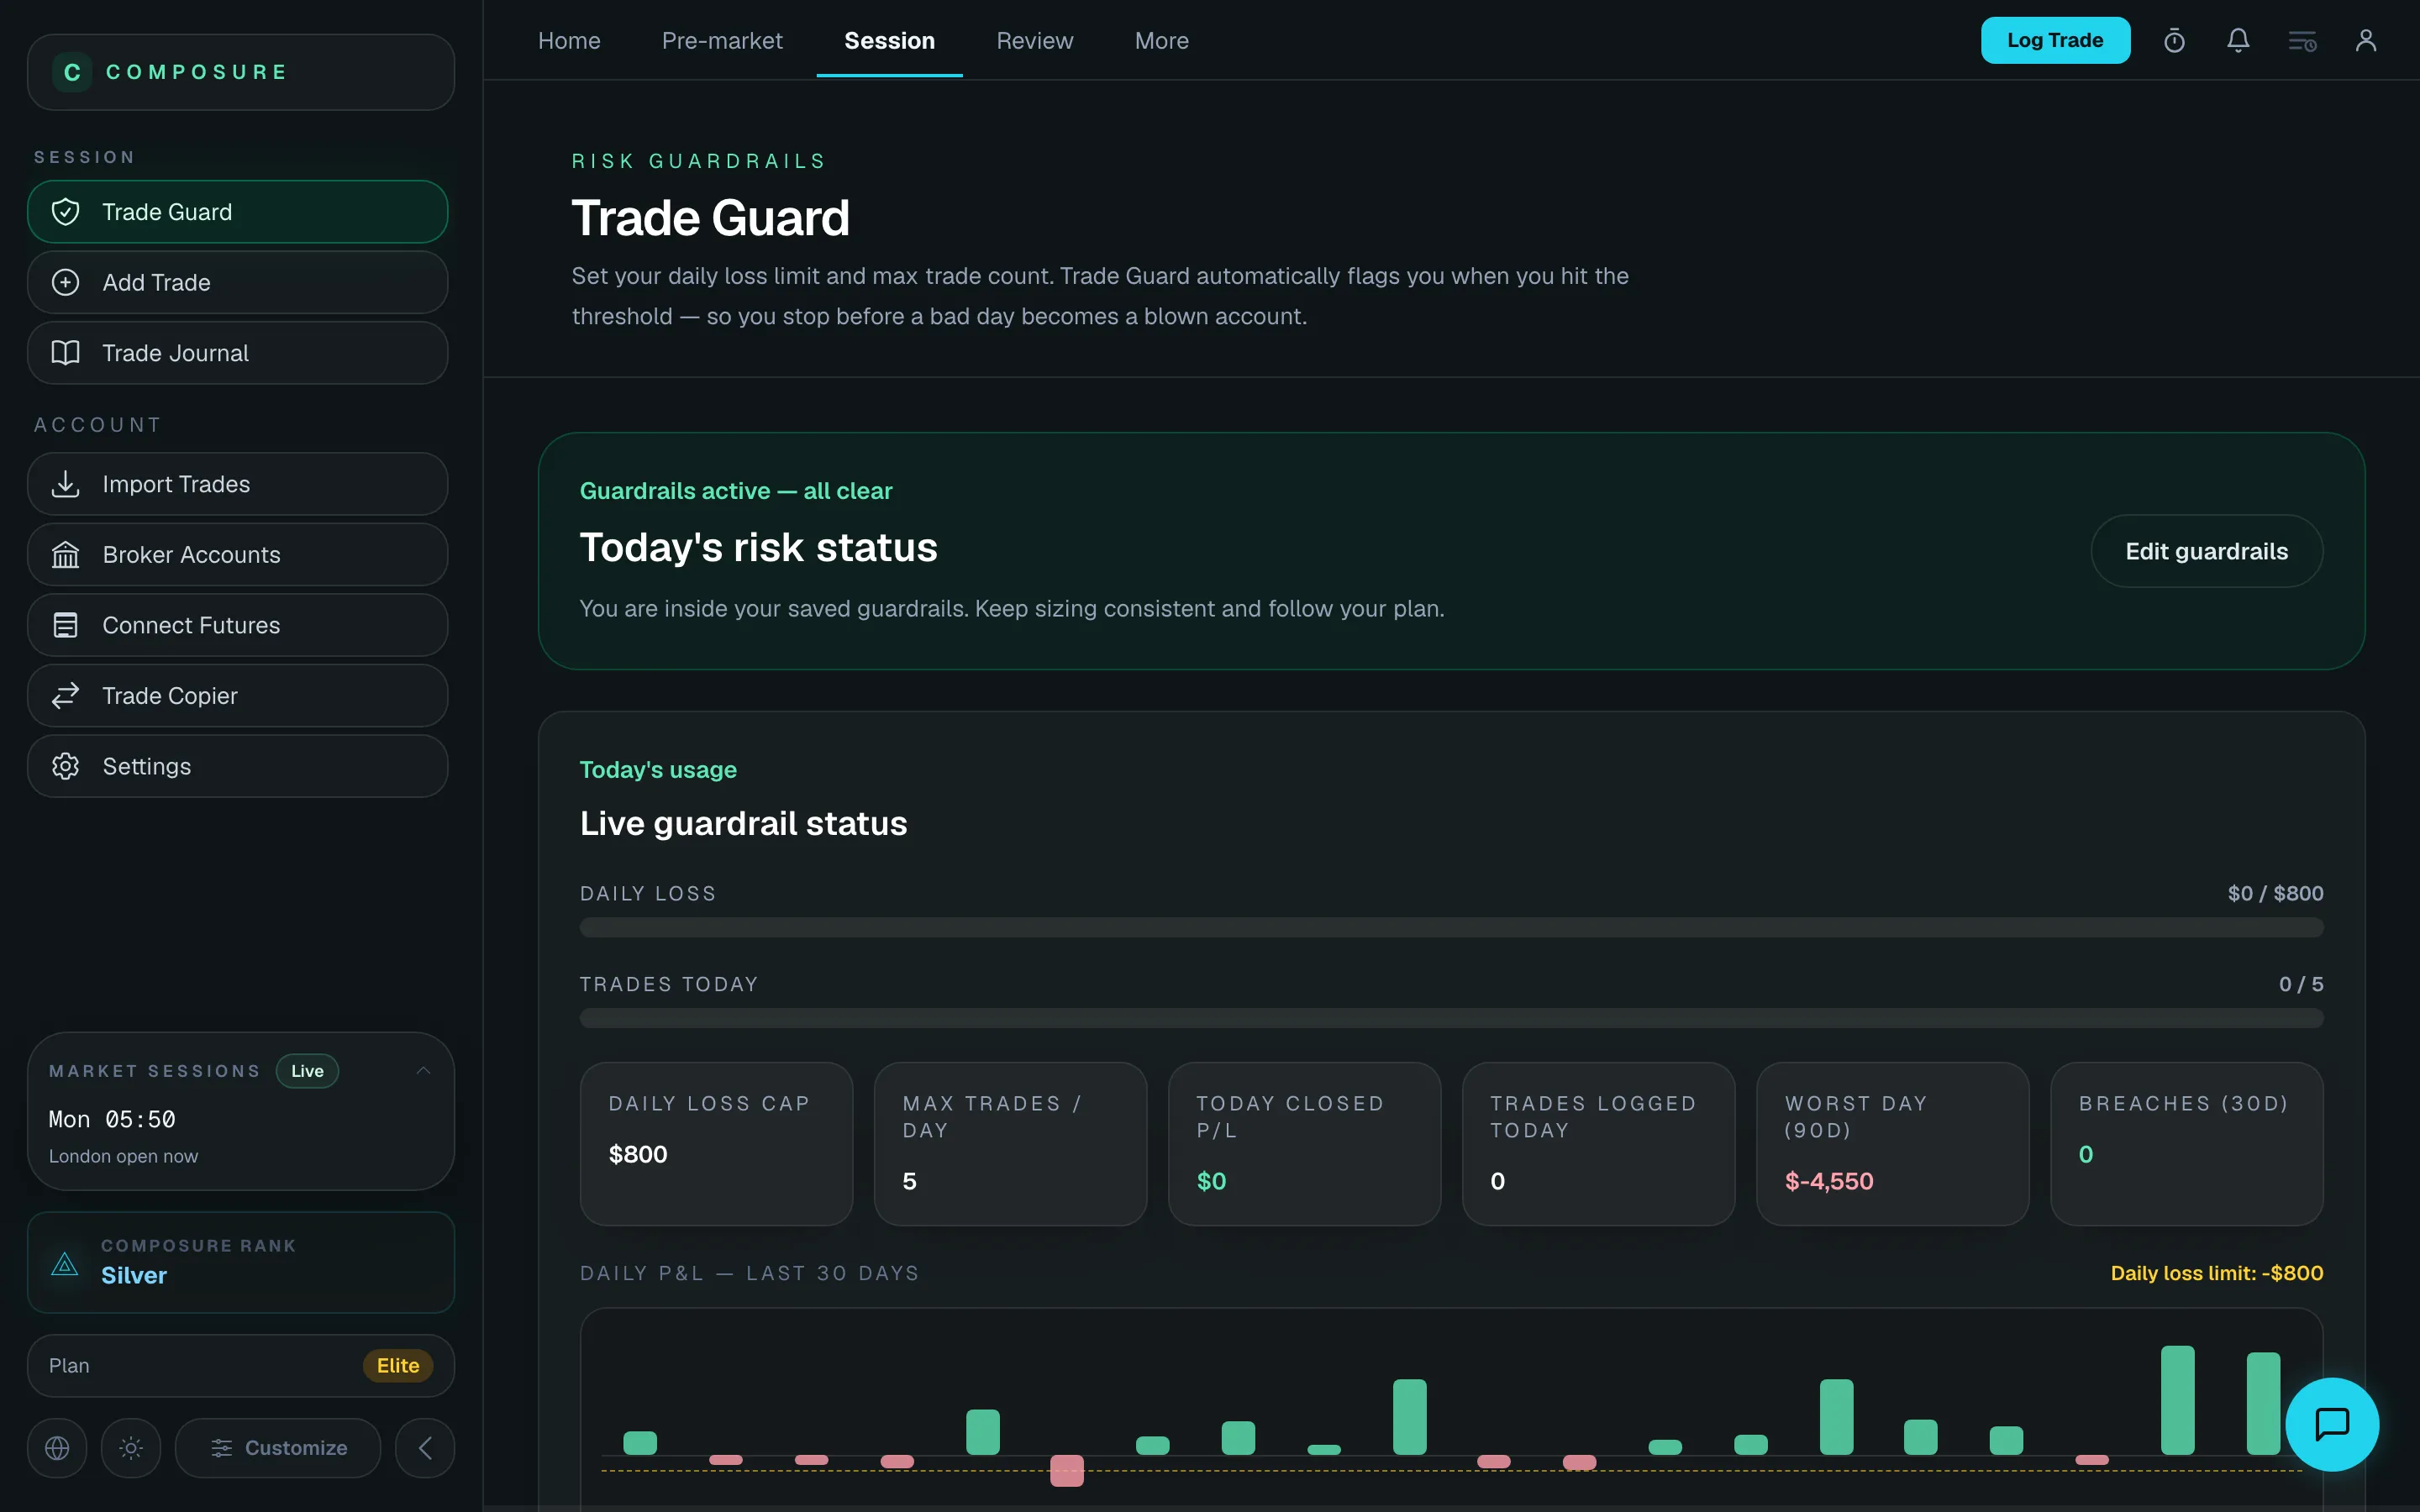Screen dimensions: 2420x1512
Task: Go to Import Trades
Action: point(237,484)
